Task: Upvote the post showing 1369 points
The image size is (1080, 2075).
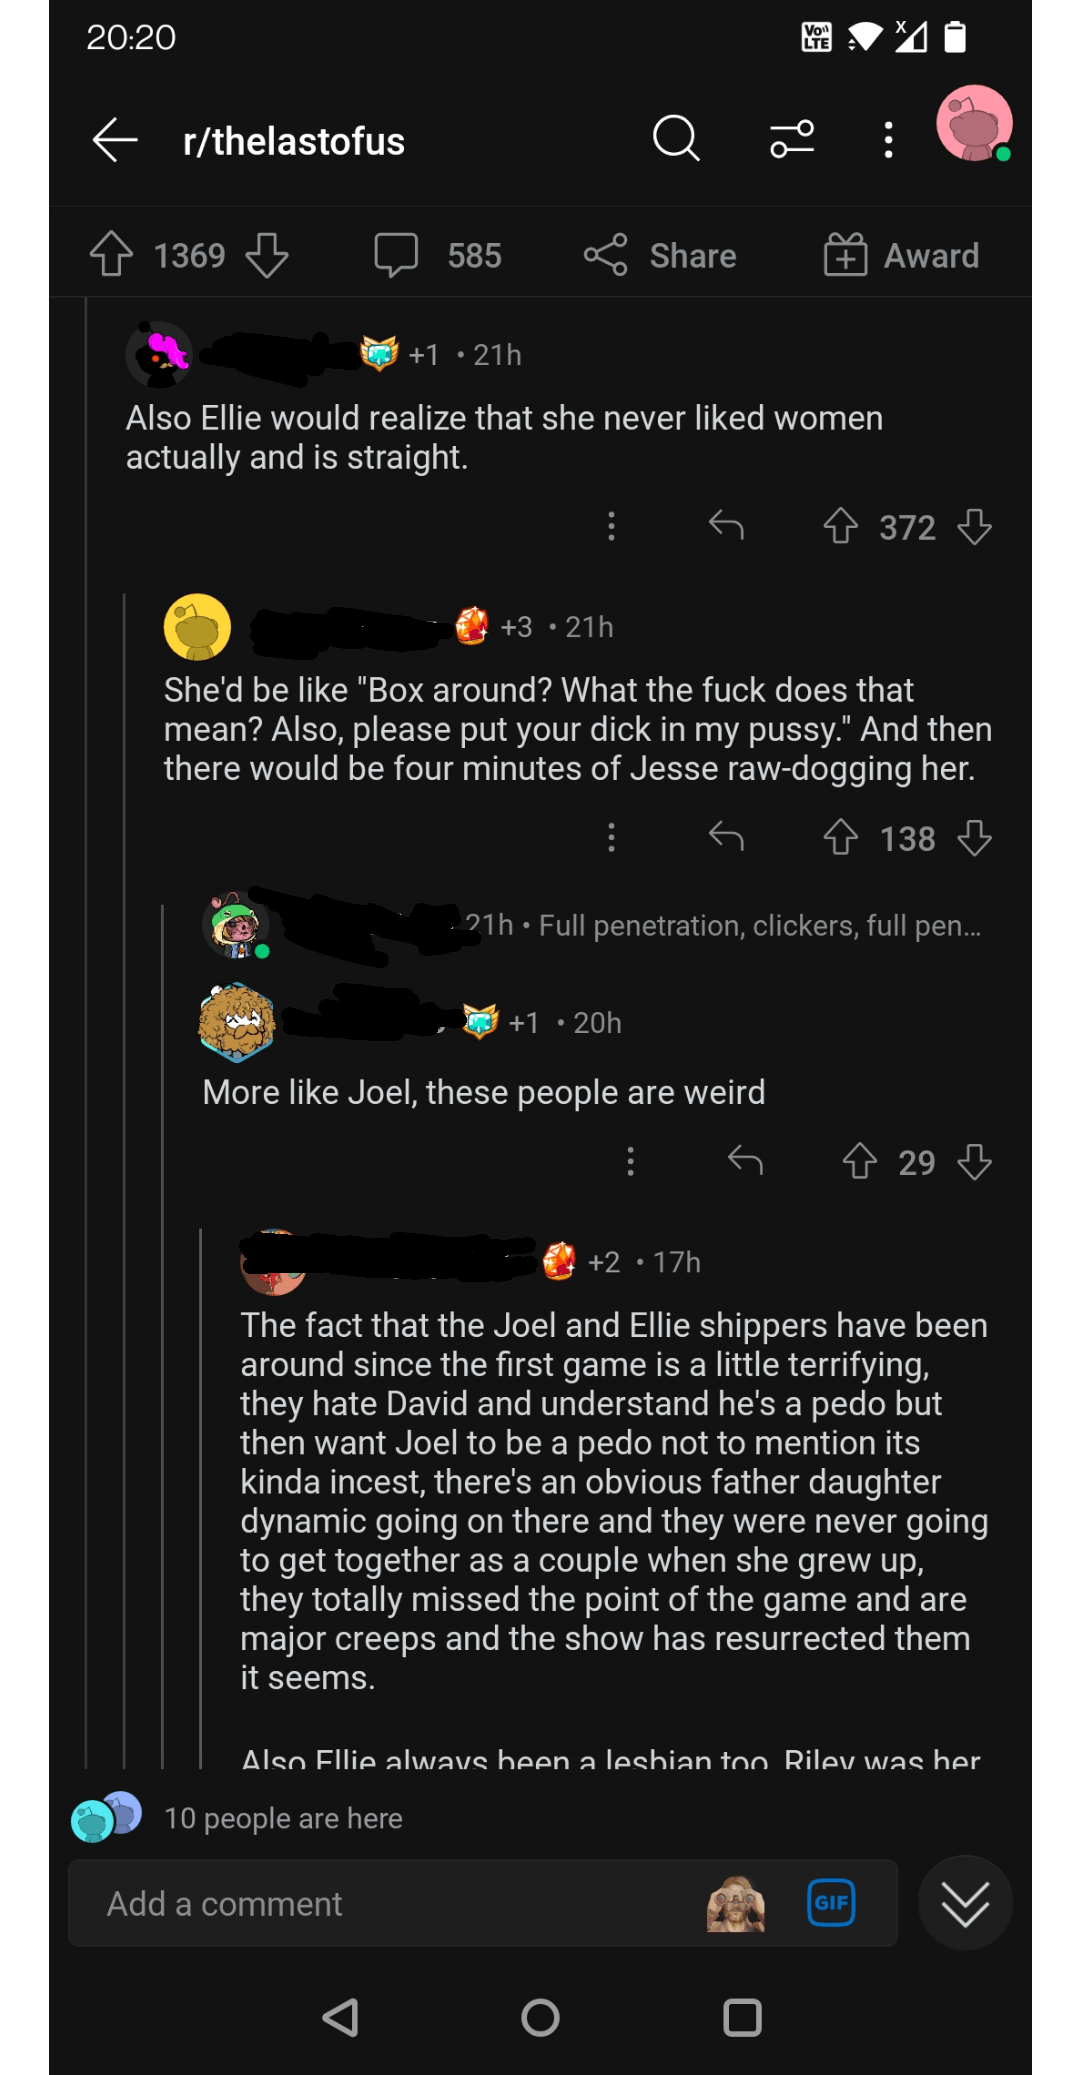Action: [x=110, y=255]
